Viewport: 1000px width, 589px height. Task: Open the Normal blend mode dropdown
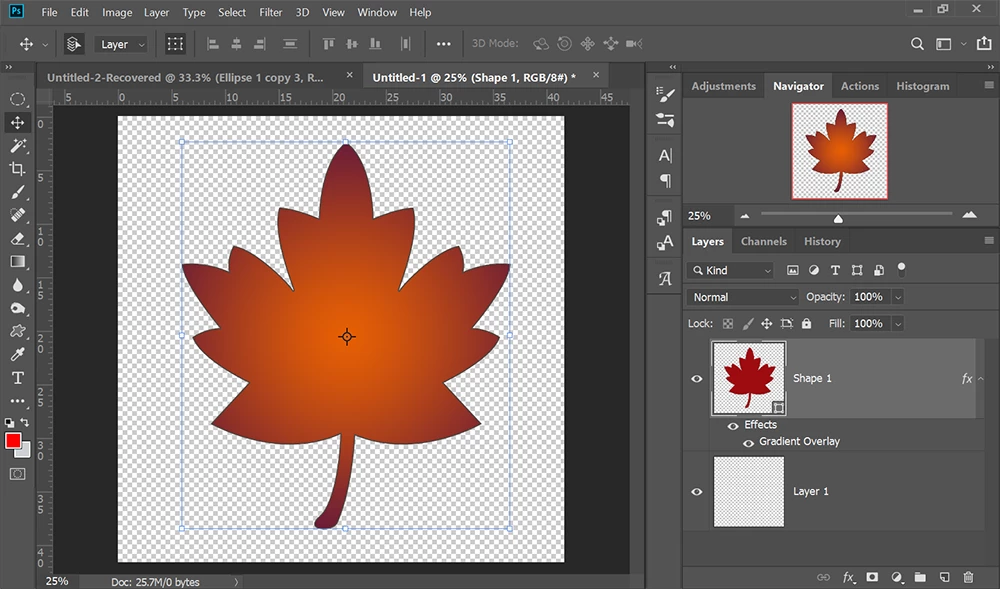[743, 297]
